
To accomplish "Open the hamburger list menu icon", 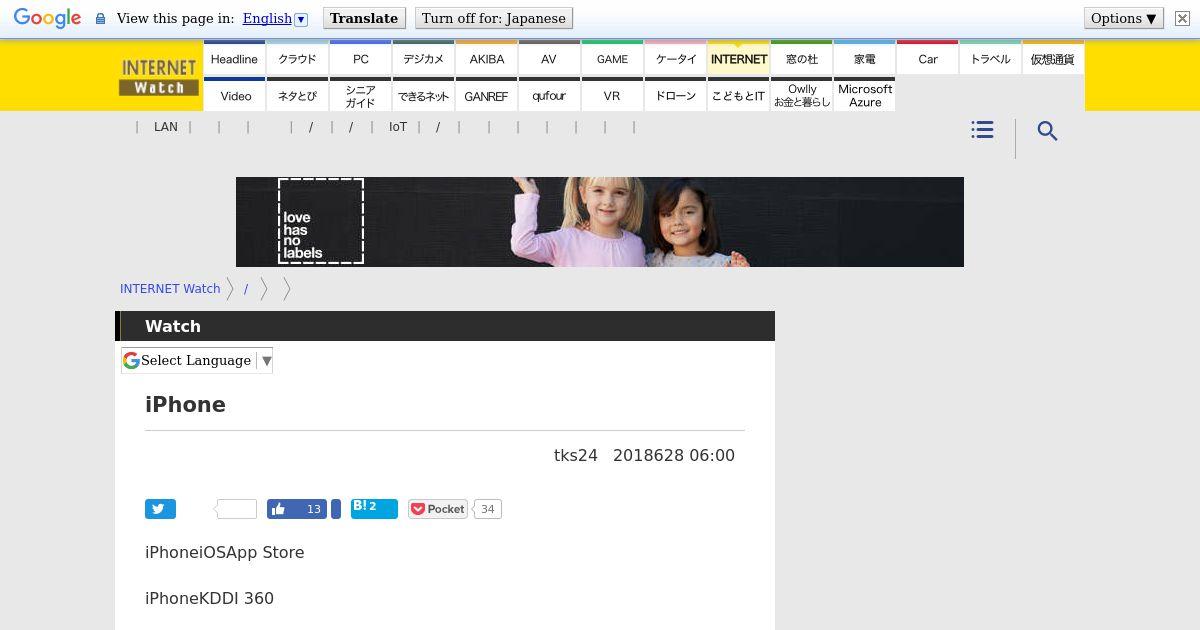I will (982, 130).
